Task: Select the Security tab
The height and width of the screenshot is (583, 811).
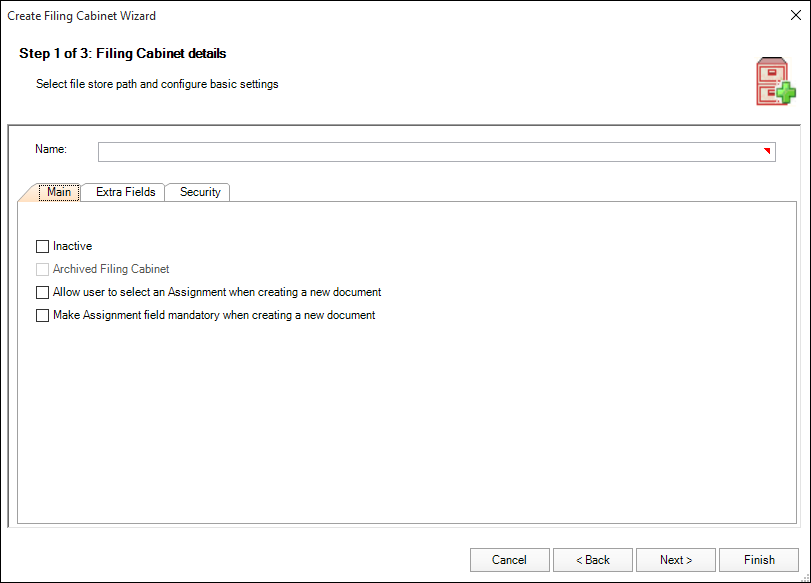Action: click(x=200, y=192)
